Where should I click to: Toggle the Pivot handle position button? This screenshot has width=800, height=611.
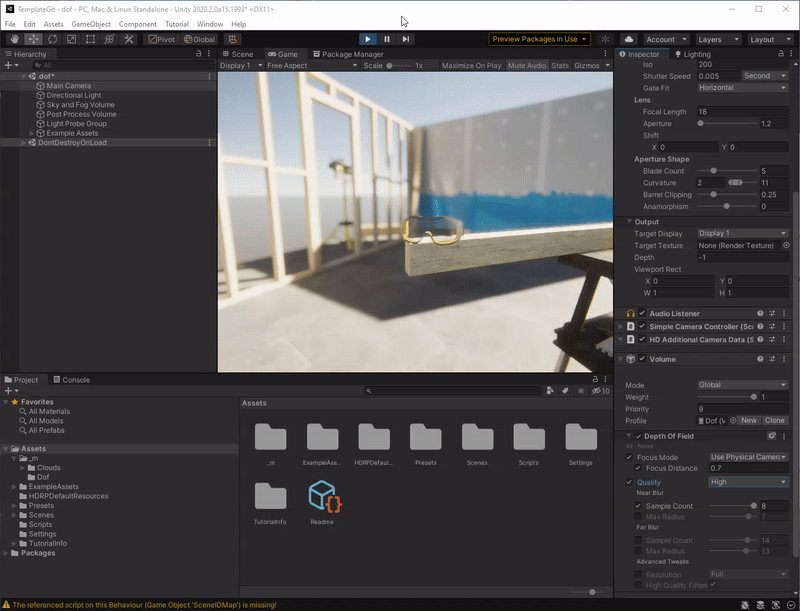coord(161,39)
